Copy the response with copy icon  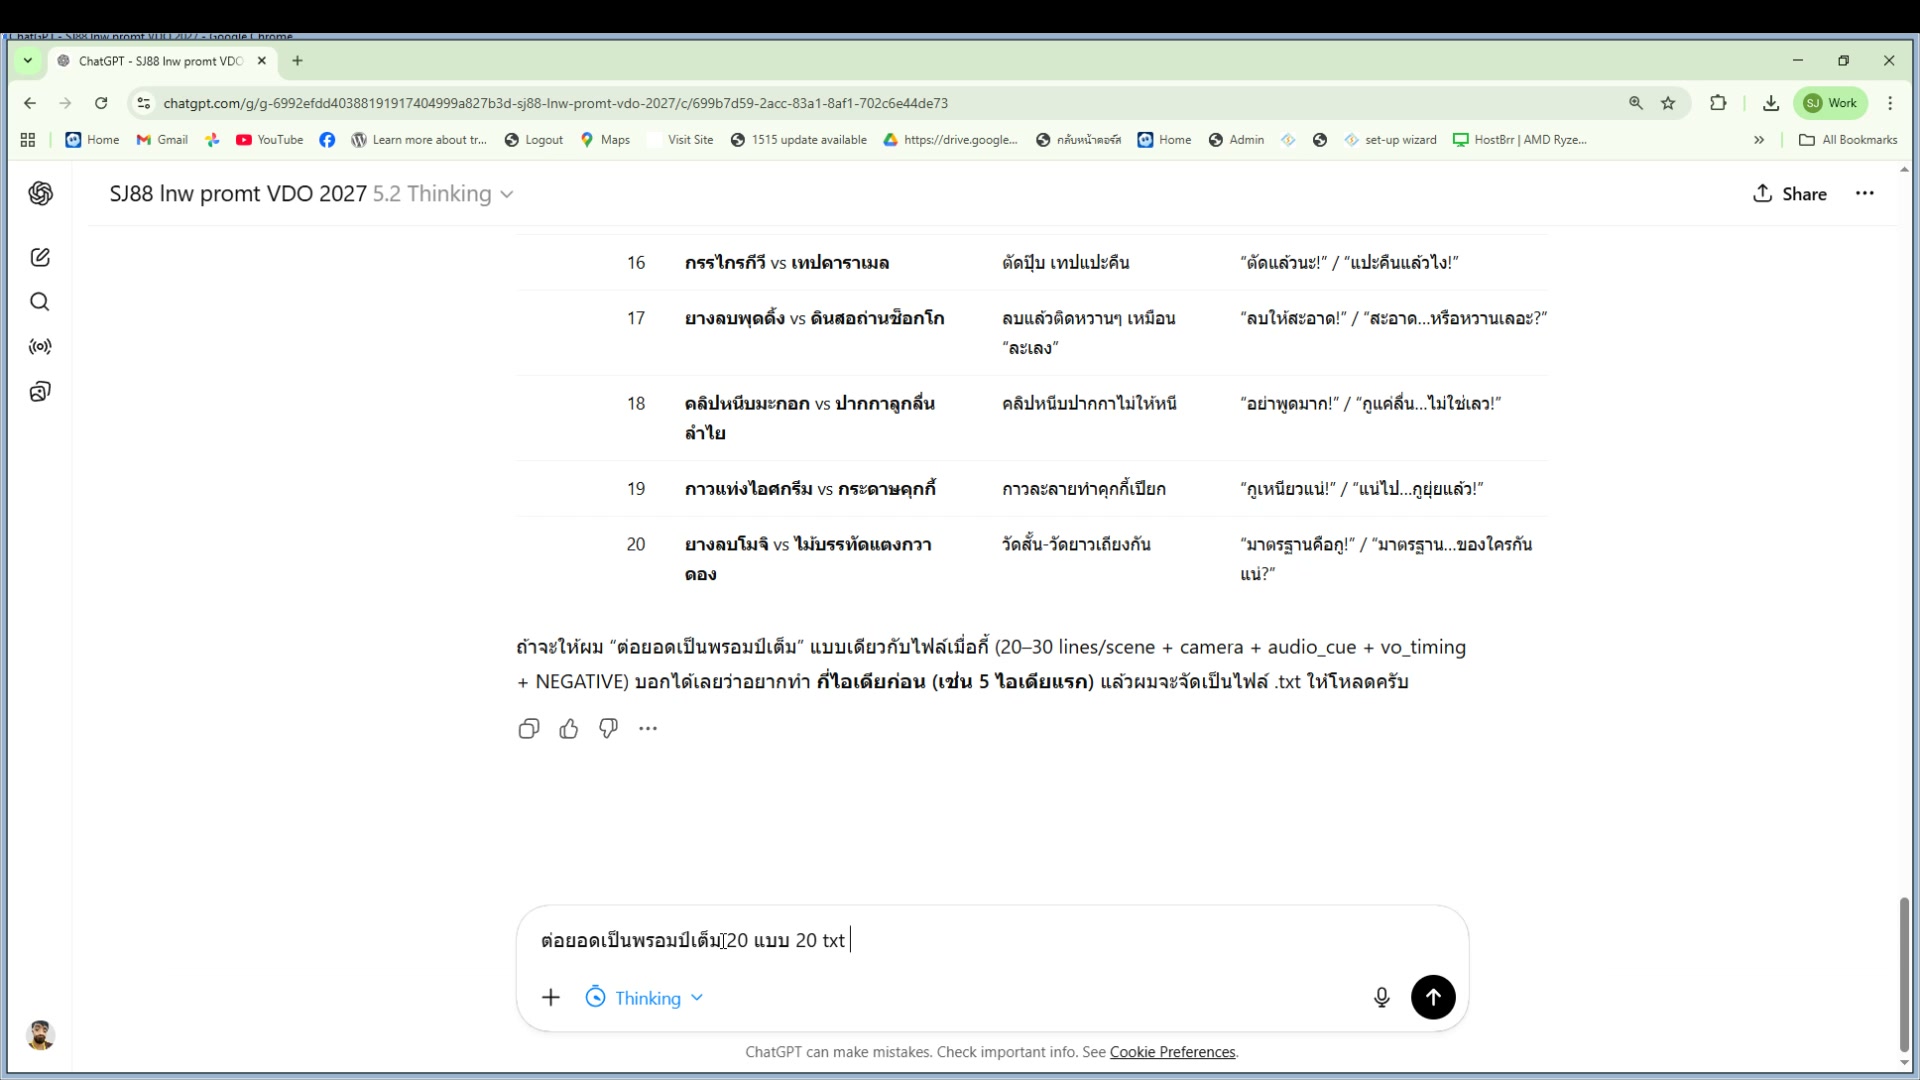[529, 729]
